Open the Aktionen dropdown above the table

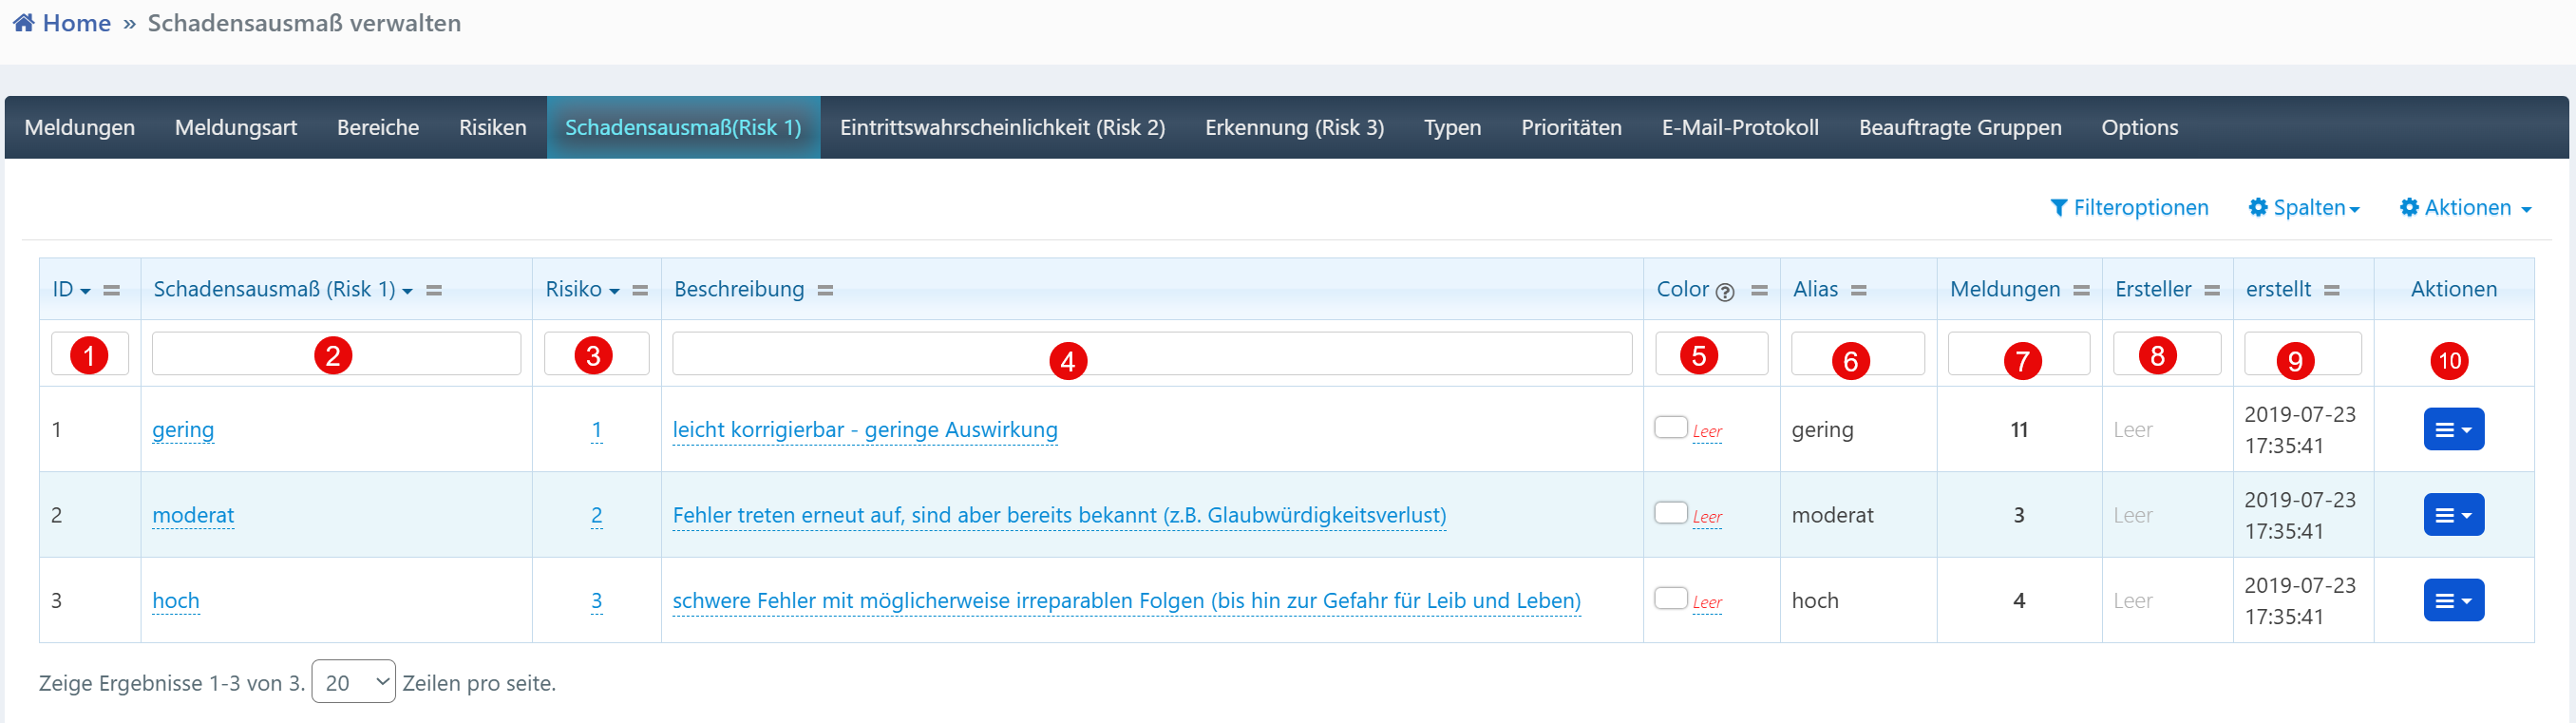pos(2465,208)
